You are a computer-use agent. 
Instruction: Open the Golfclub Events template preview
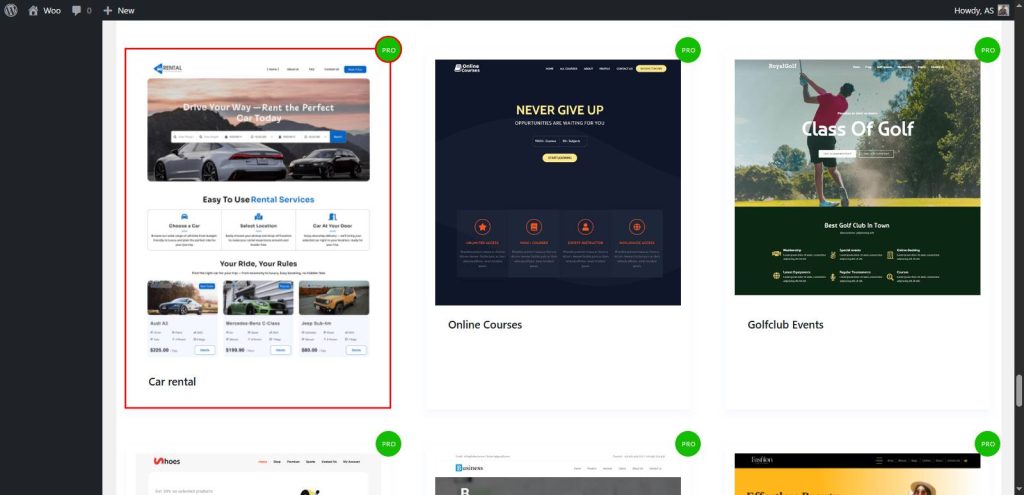857,177
